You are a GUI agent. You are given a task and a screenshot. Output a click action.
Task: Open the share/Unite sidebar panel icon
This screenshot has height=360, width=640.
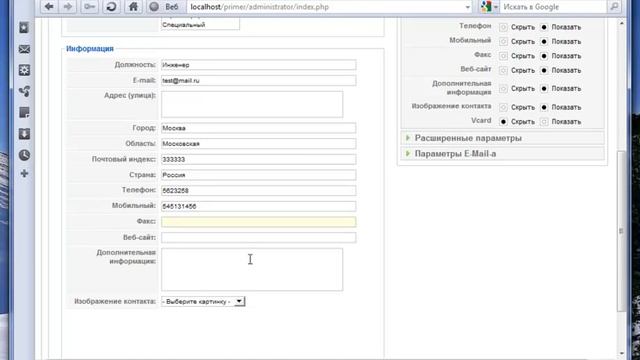click(24, 91)
